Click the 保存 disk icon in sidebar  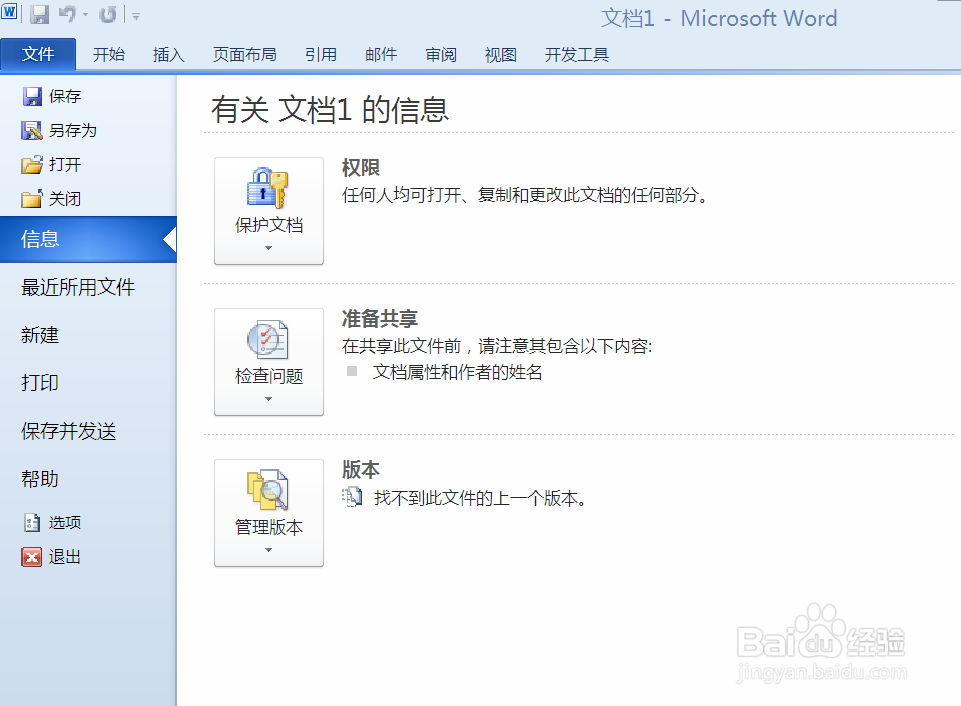pyautogui.click(x=32, y=96)
